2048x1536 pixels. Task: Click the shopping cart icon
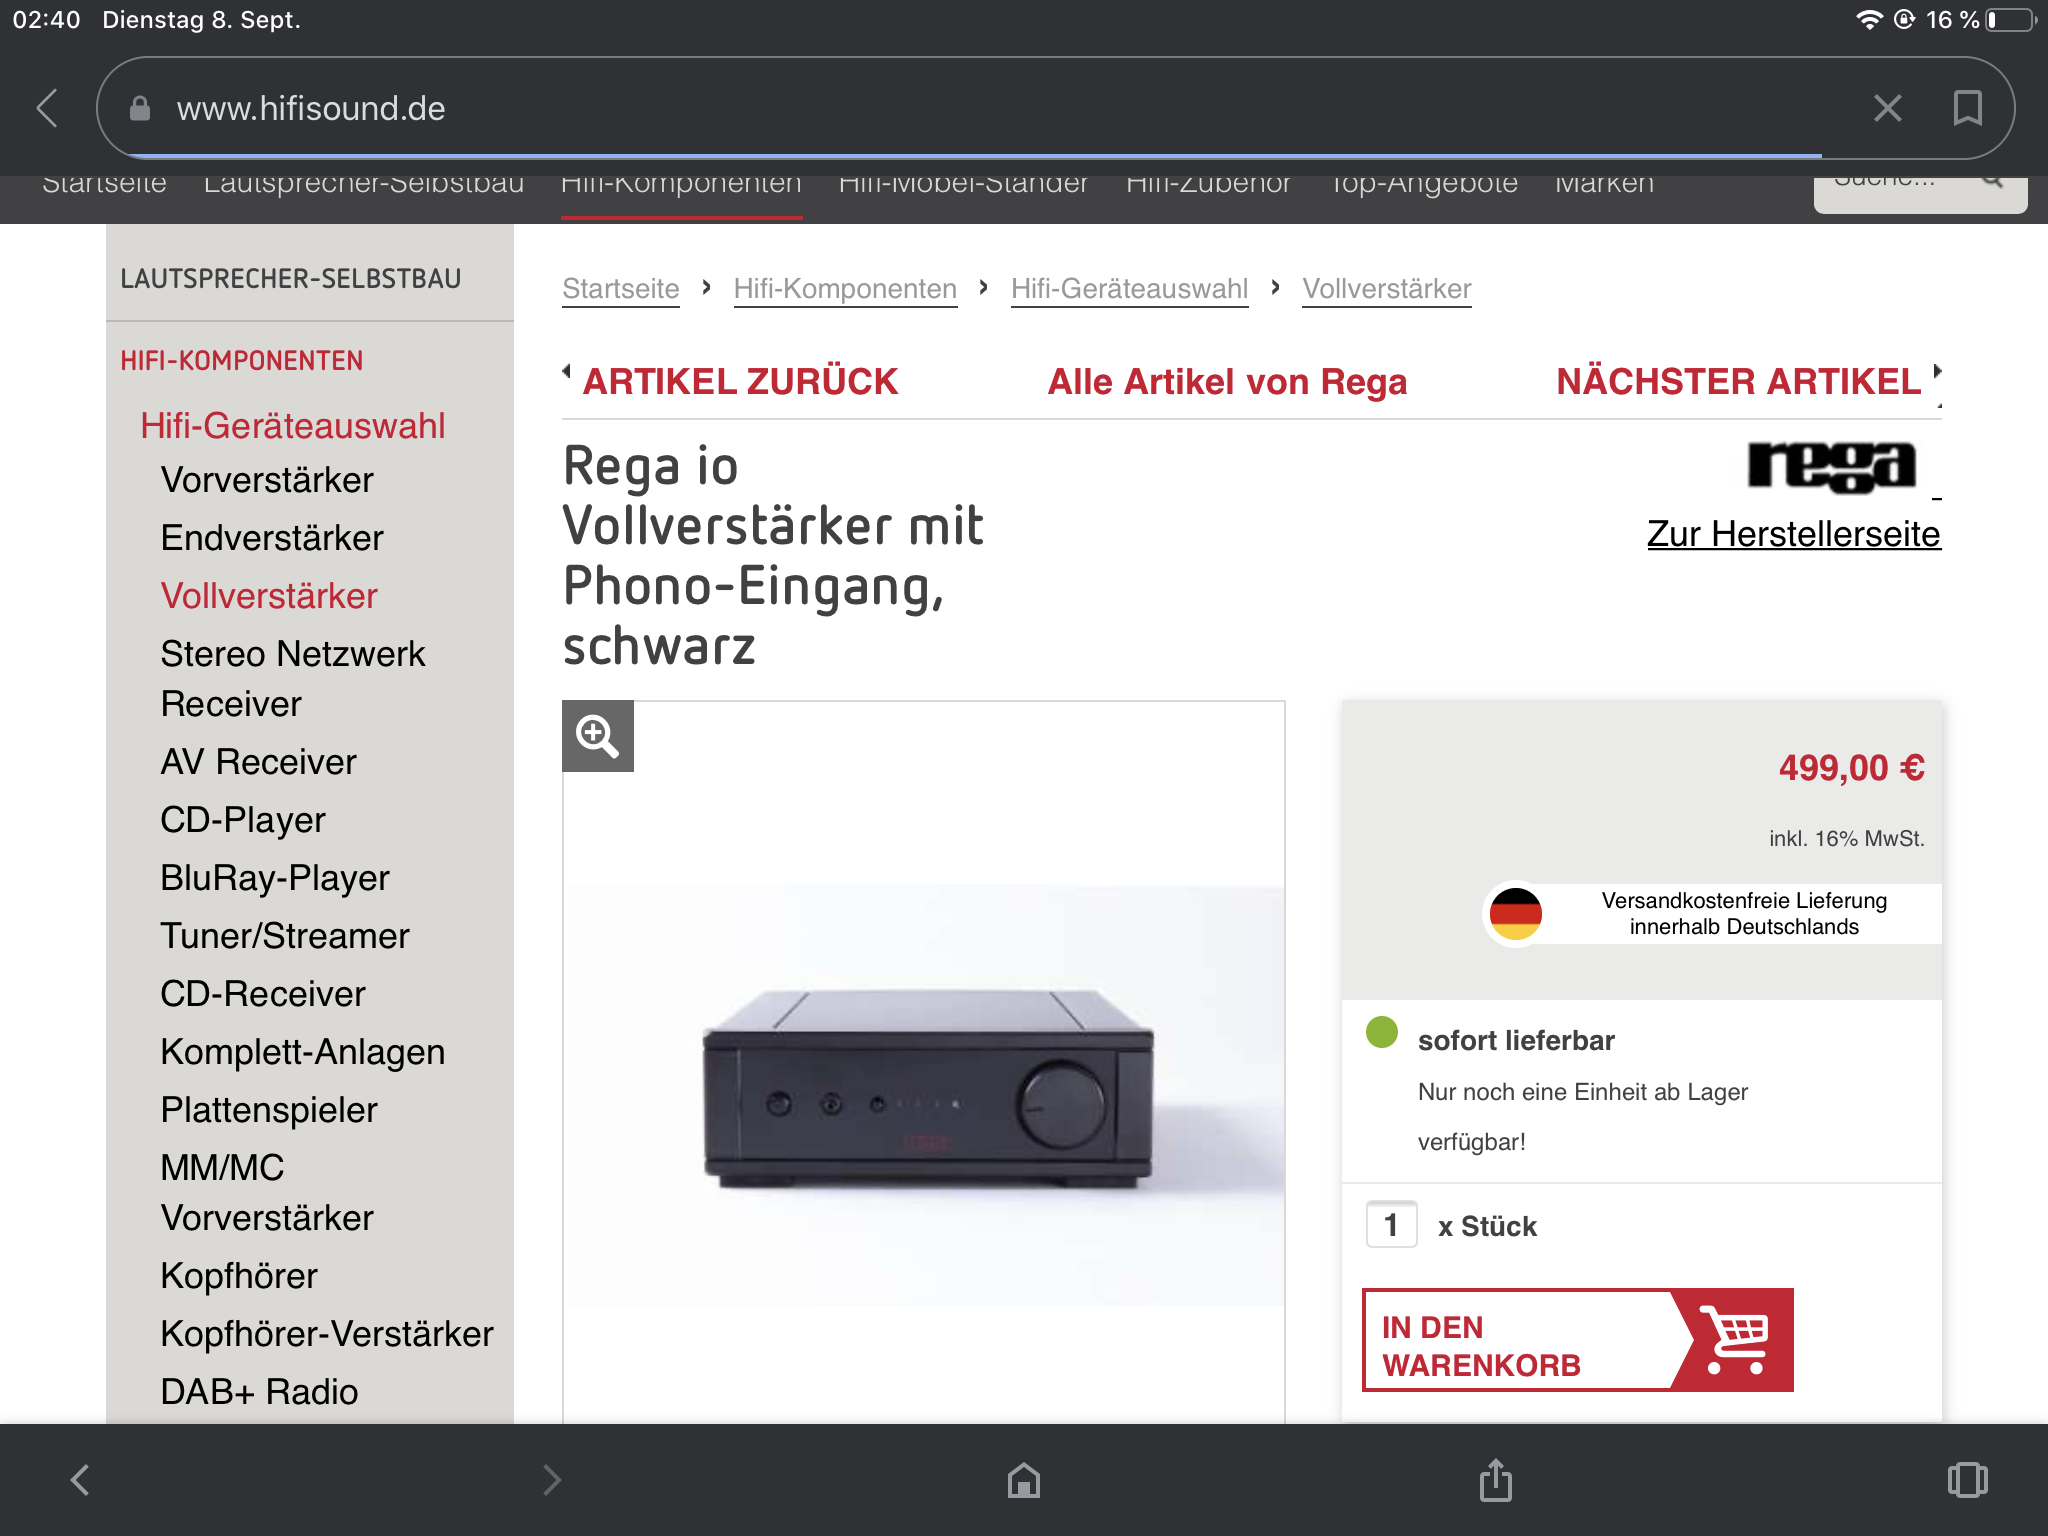click(x=1737, y=1340)
